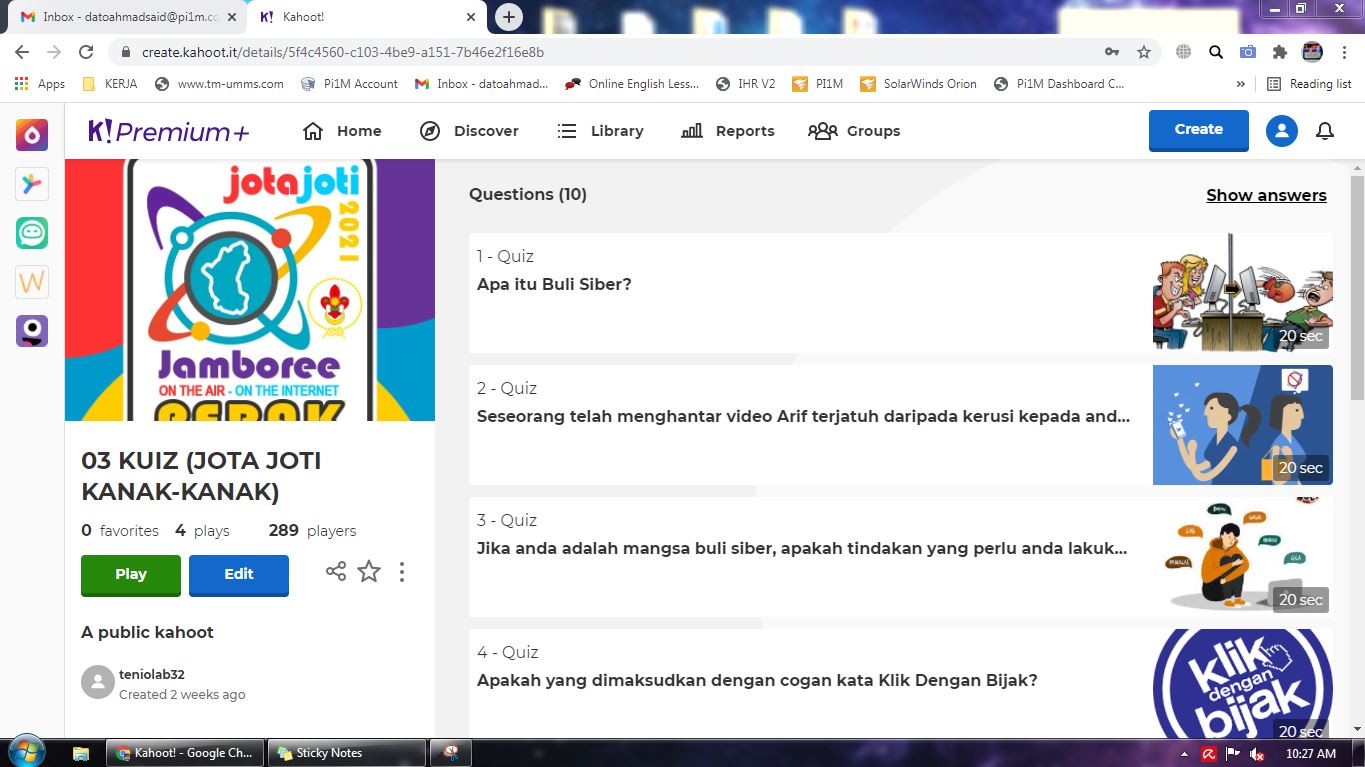
Task: Open Chrome extensions puzzle icon
Action: [x=1279, y=52]
